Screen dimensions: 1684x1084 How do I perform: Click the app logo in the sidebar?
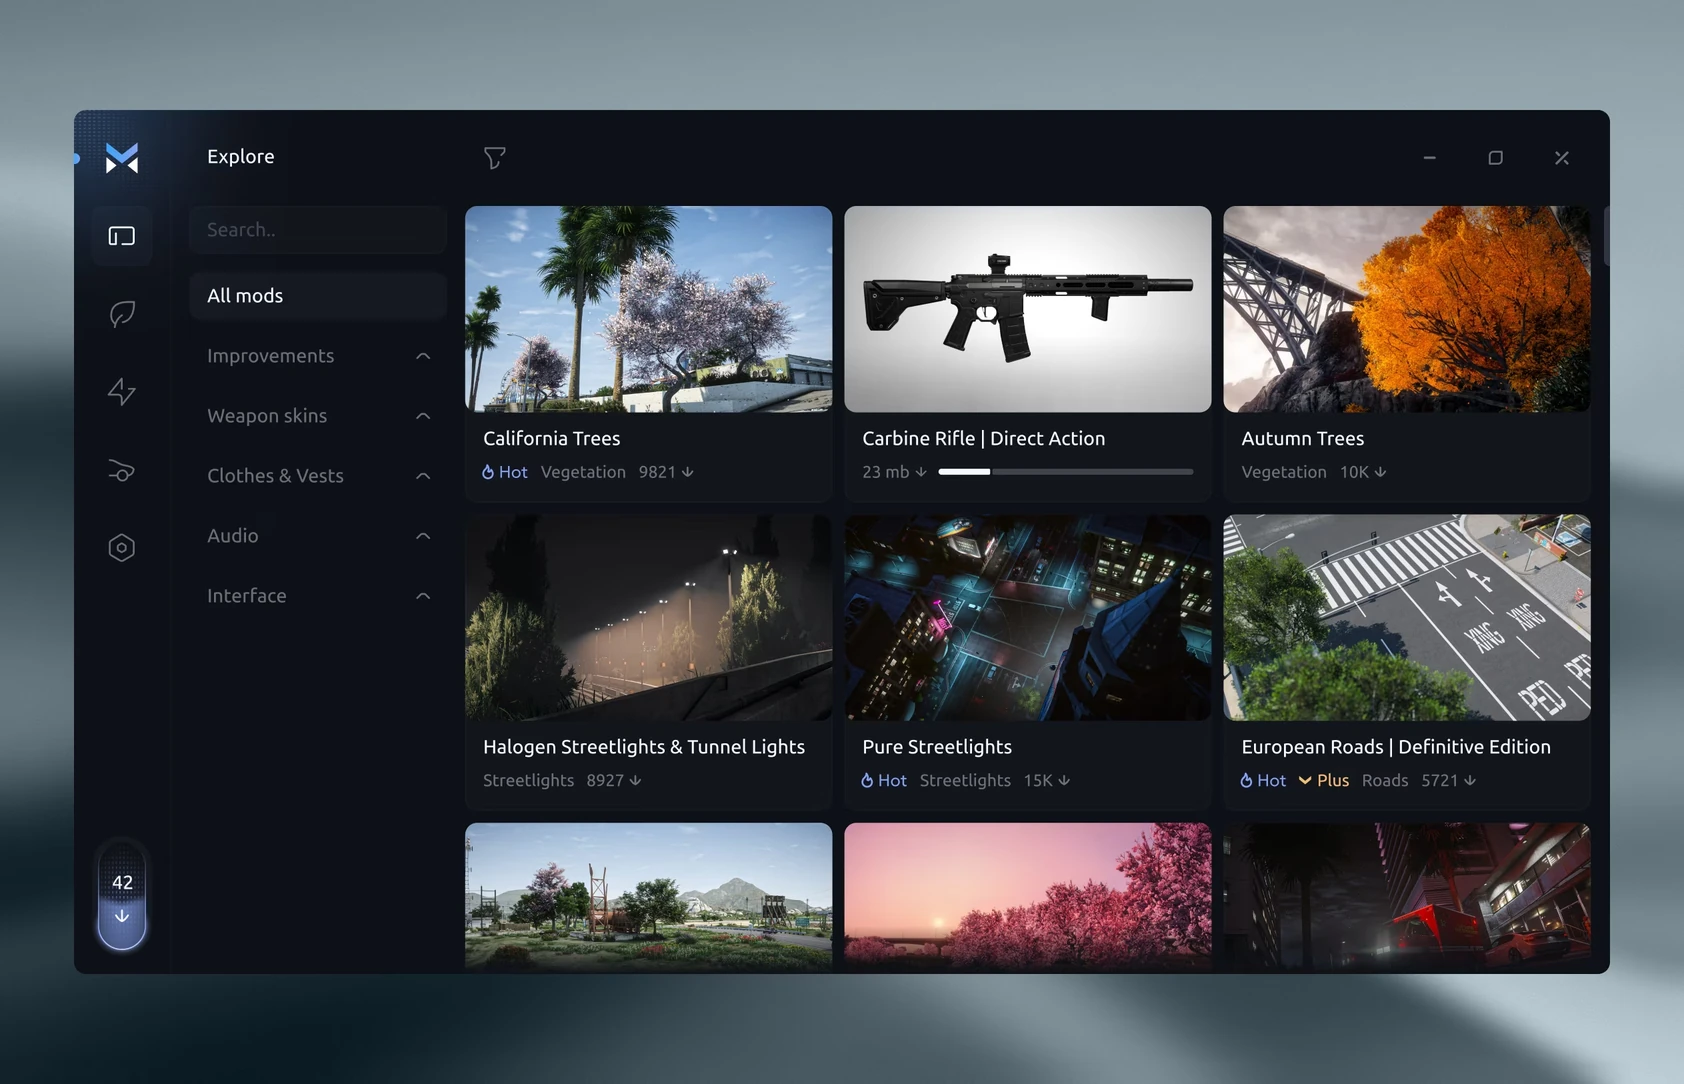[122, 158]
